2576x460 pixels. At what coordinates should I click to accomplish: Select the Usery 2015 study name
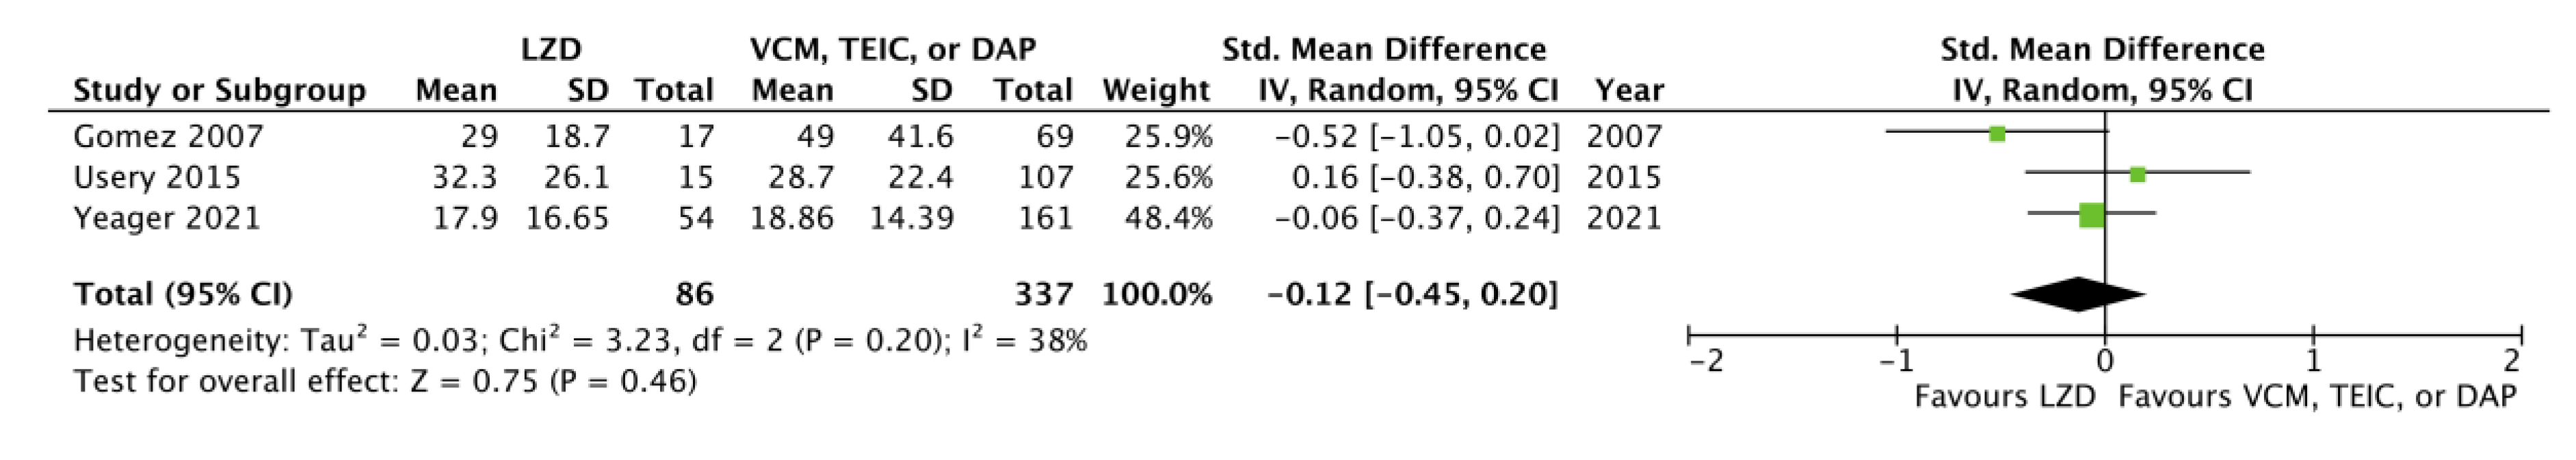coord(157,177)
